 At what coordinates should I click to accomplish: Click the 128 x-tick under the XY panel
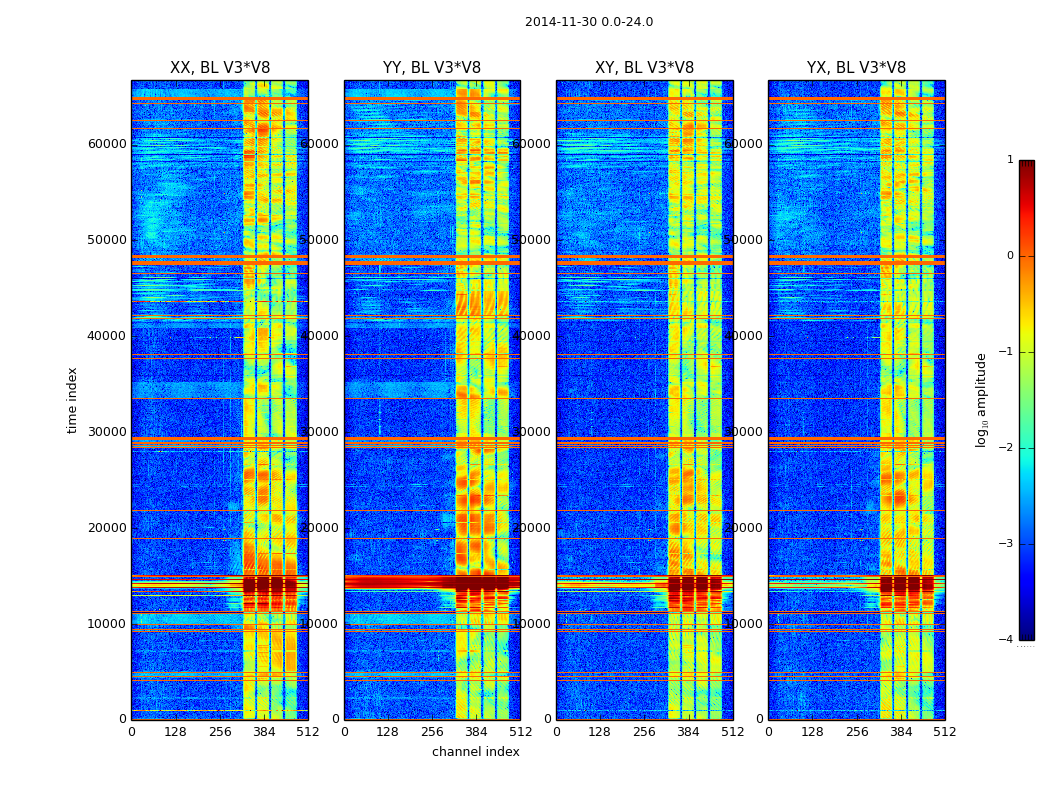[x=600, y=732]
